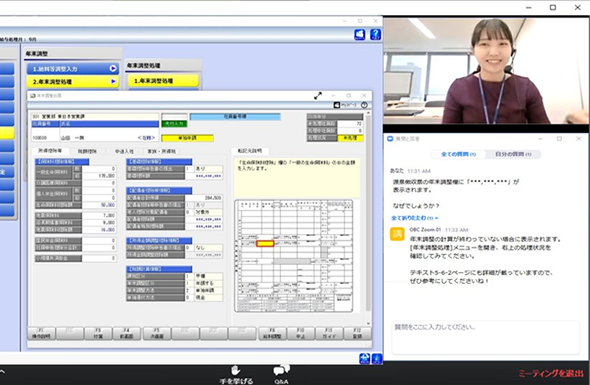Click bottom-right blue icon beside scrollbar corner
The height and width of the screenshot is (385, 590).
(377, 358)
